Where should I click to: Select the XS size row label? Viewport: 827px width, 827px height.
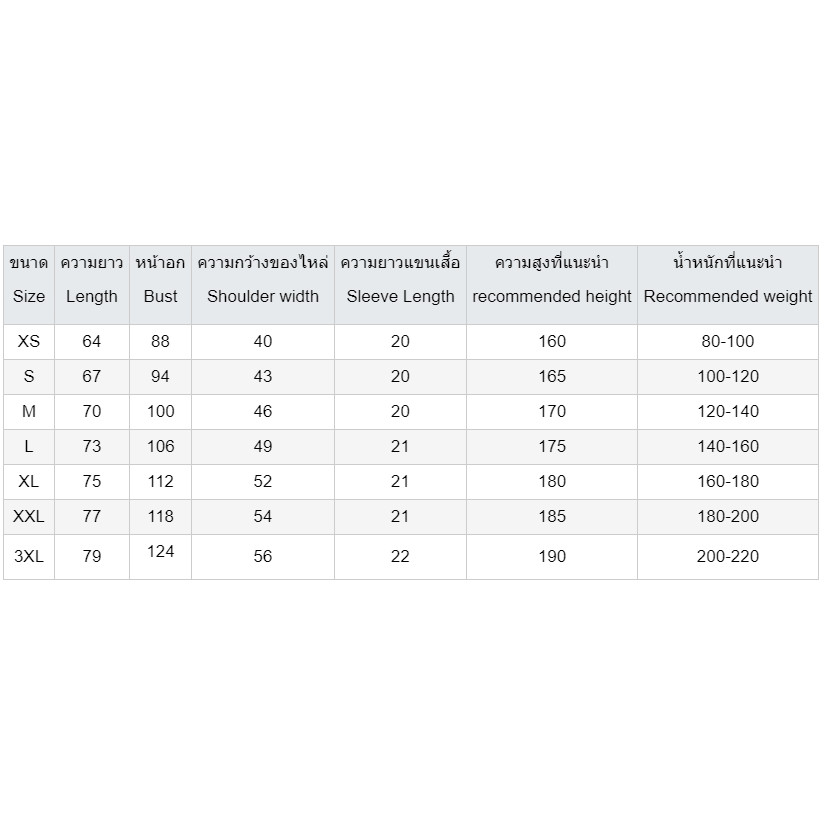29,341
